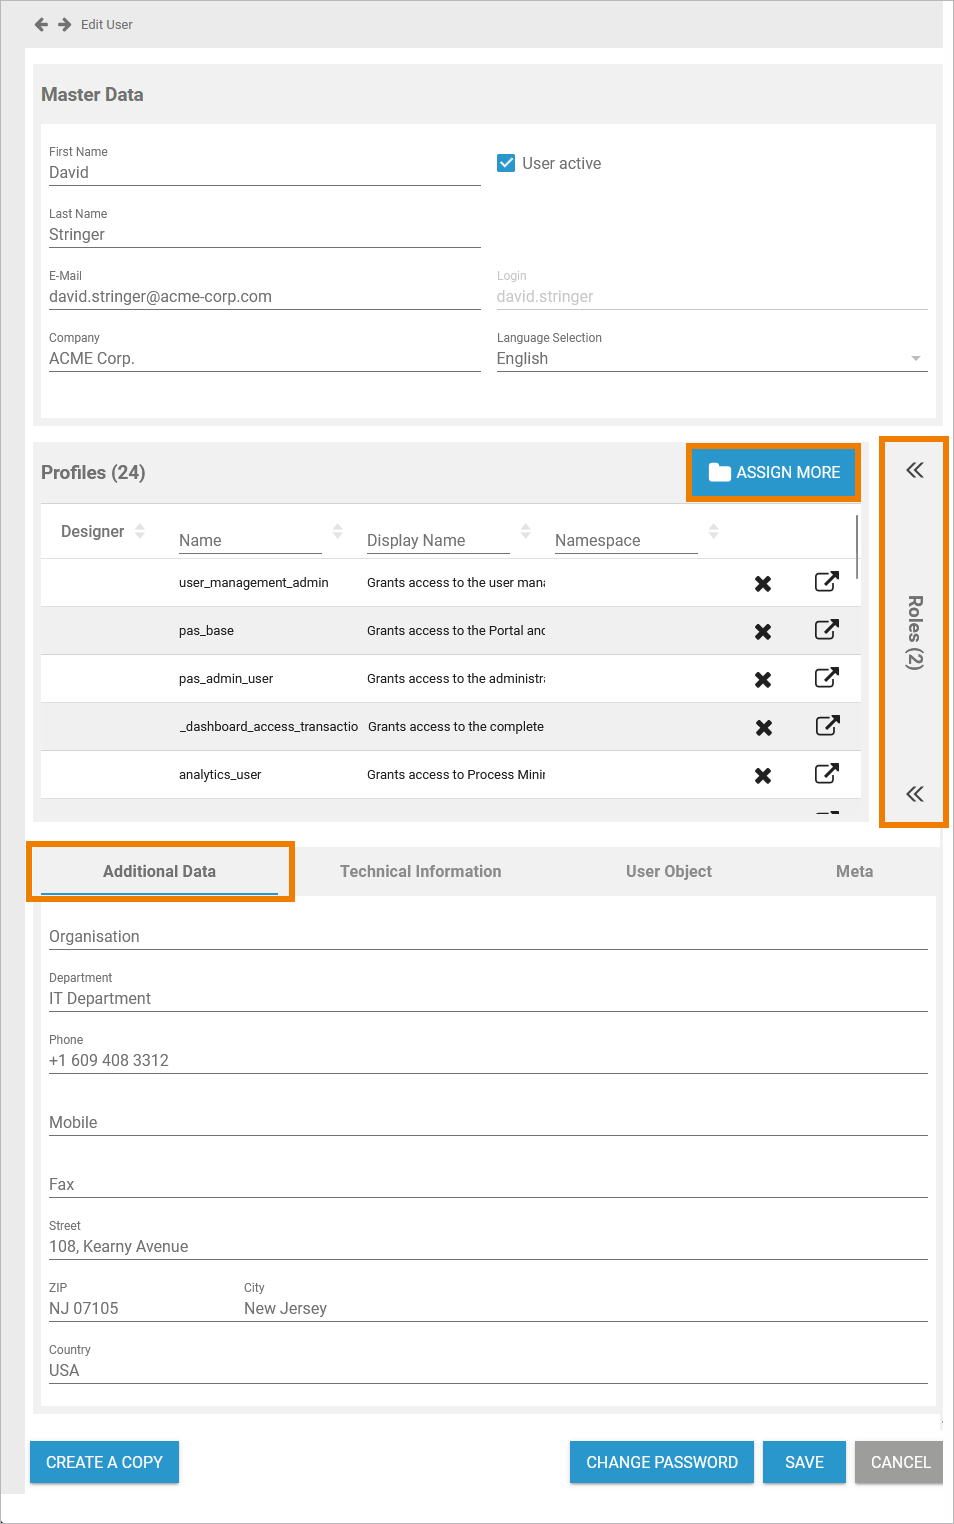Go back with the left arrow icon
Image resolution: width=954 pixels, height=1524 pixels.
click(41, 24)
